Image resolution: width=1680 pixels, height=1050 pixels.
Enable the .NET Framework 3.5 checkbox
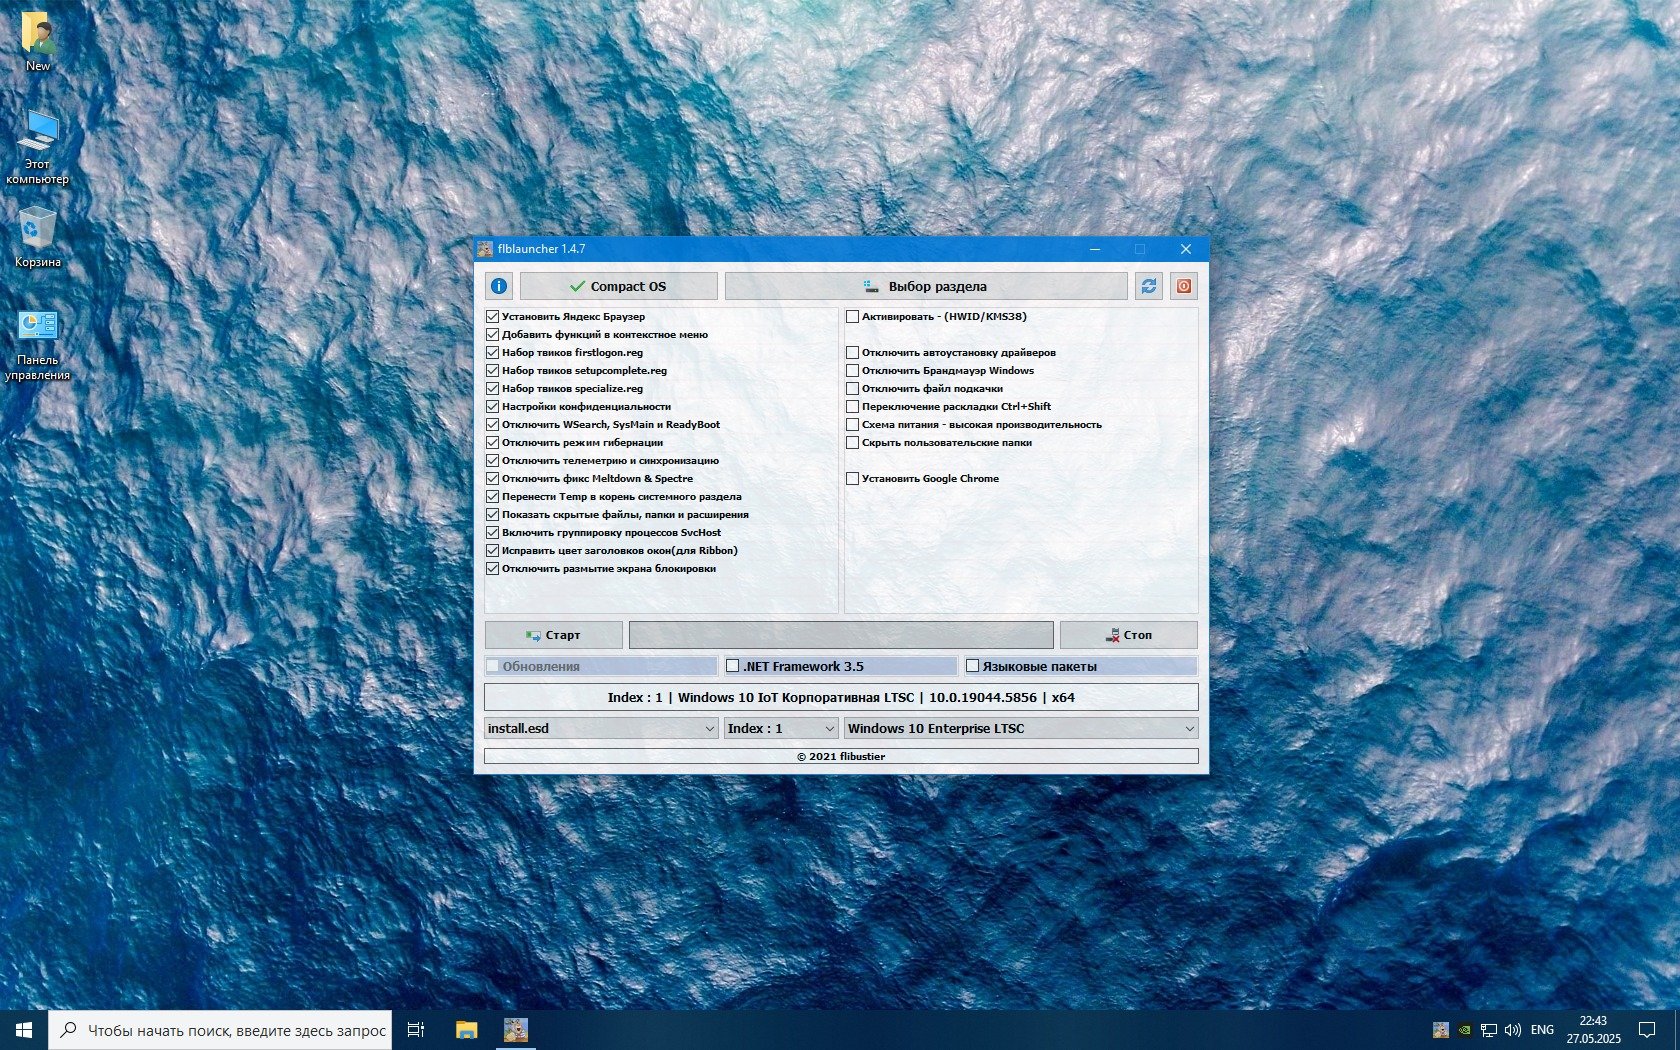tap(733, 666)
